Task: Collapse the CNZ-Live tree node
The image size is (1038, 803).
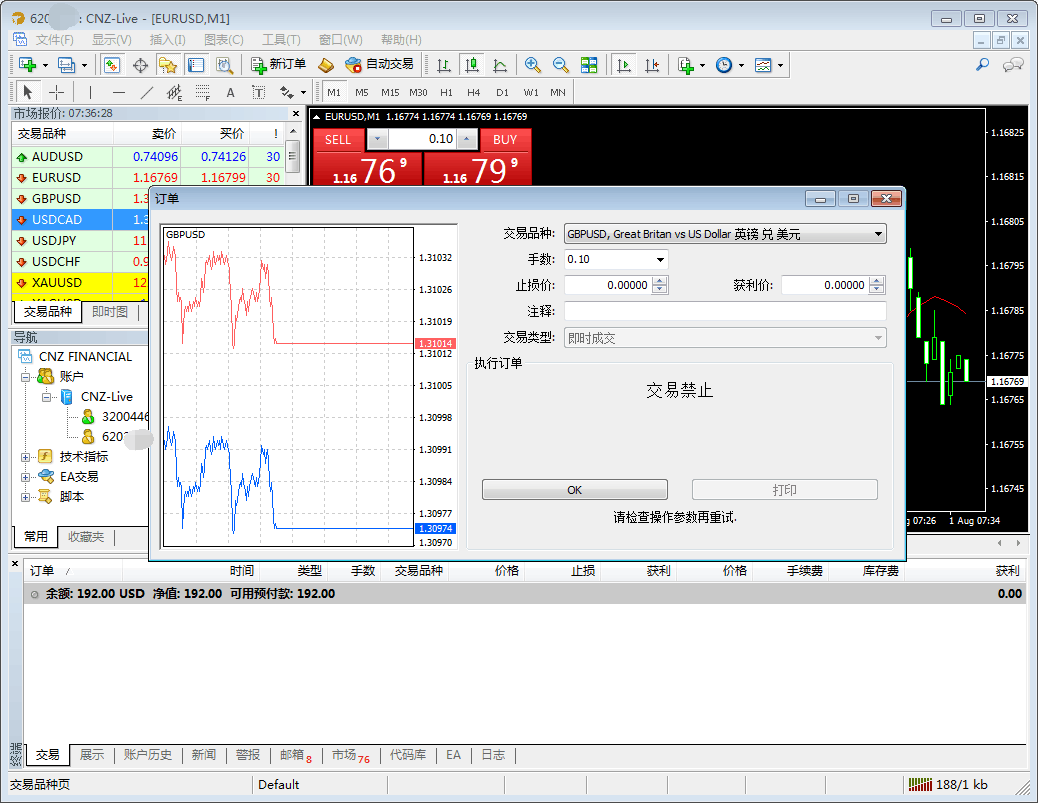Action: tap(46, 397)
